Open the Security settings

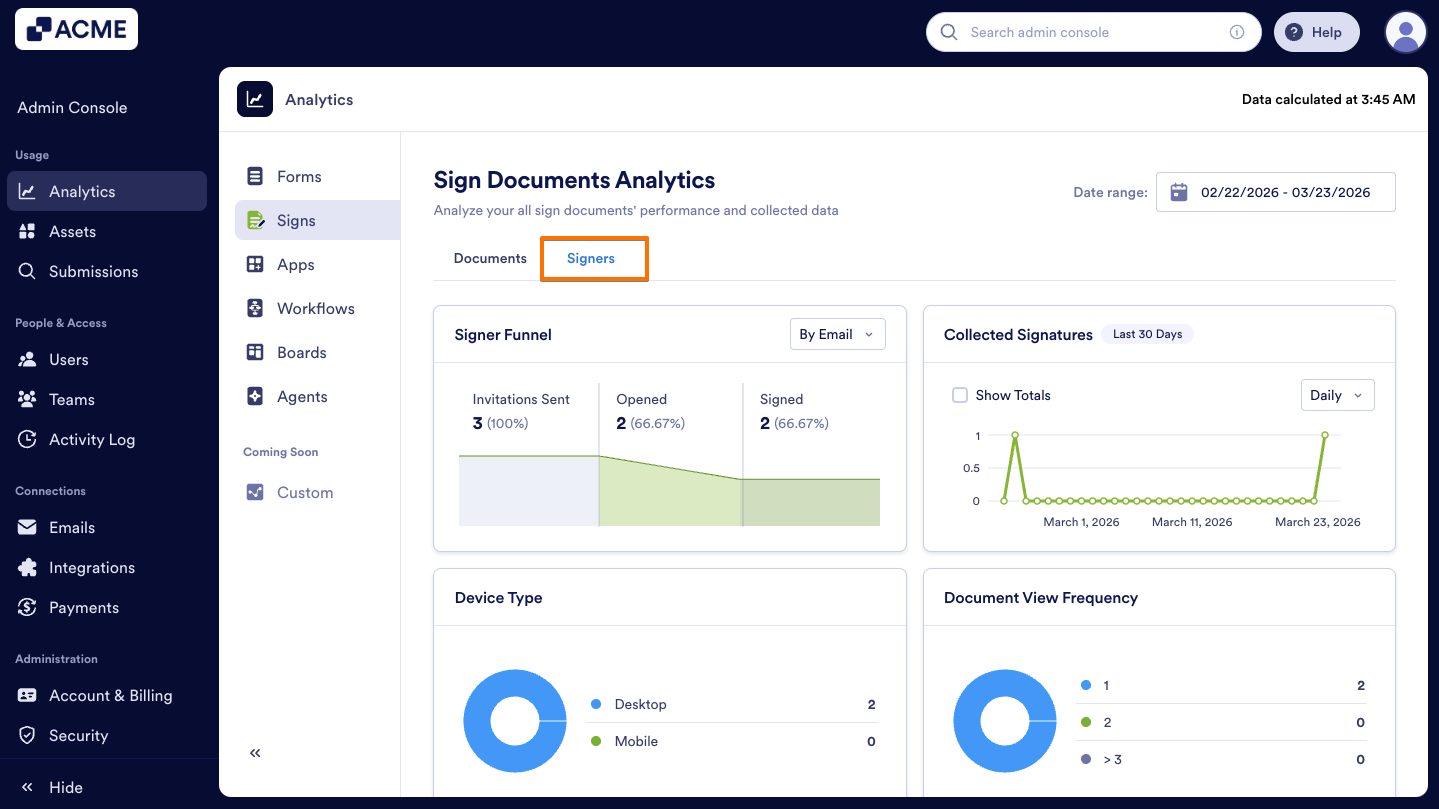click(77, 735)
